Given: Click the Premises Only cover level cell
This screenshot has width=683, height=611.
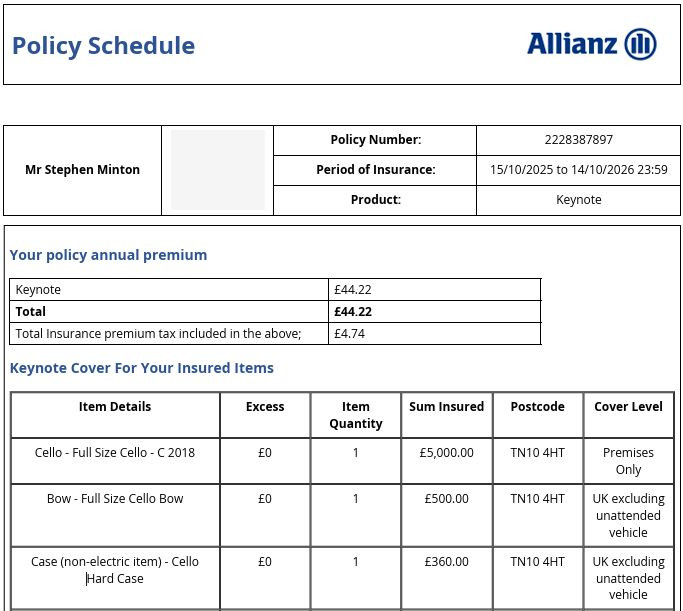Looking at the screenshot, I should click(628, 461).
